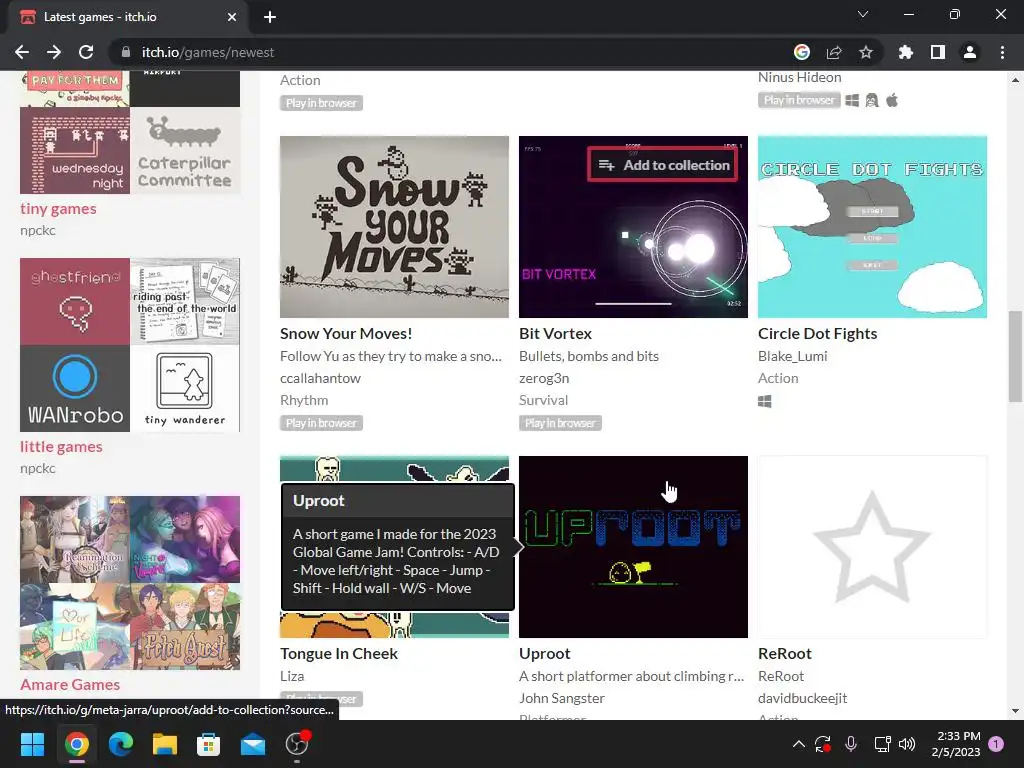
Task: Open the Circle Dot Fights title link
Action: [818, 334]
